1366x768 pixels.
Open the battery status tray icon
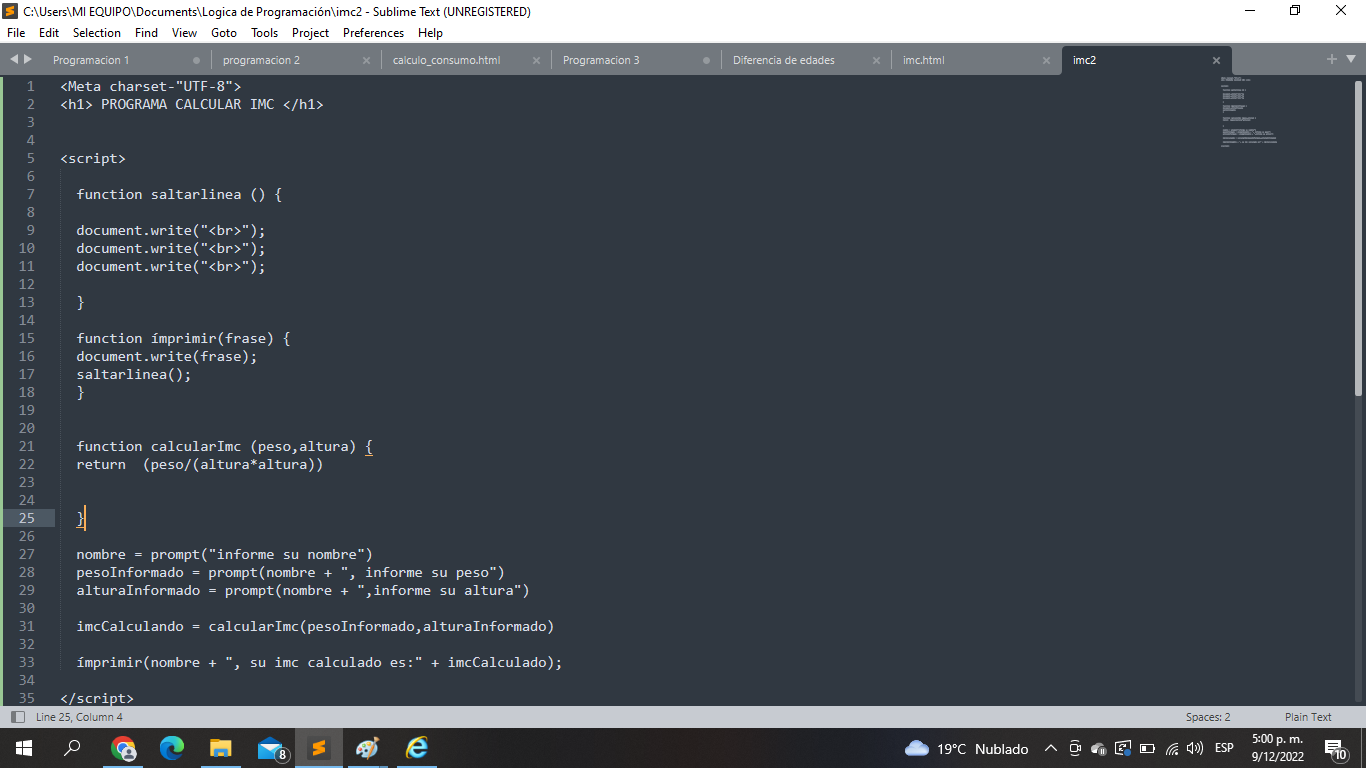tap(1147, 748)
